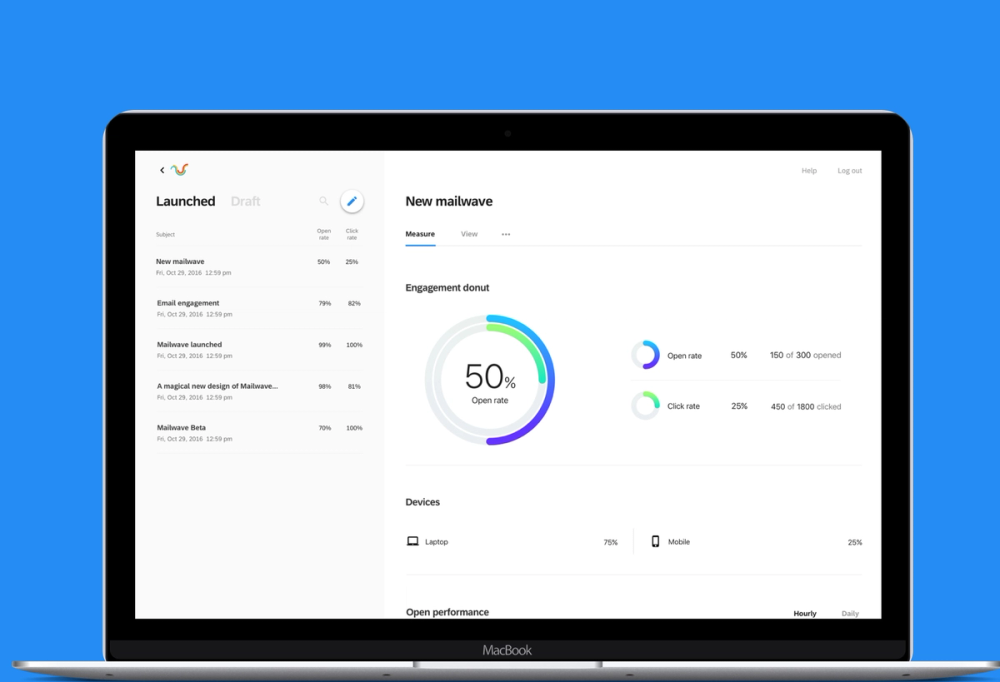
Task: Click 100% click rate for Mailwave Beta
Action: click(x=354, y=428)
